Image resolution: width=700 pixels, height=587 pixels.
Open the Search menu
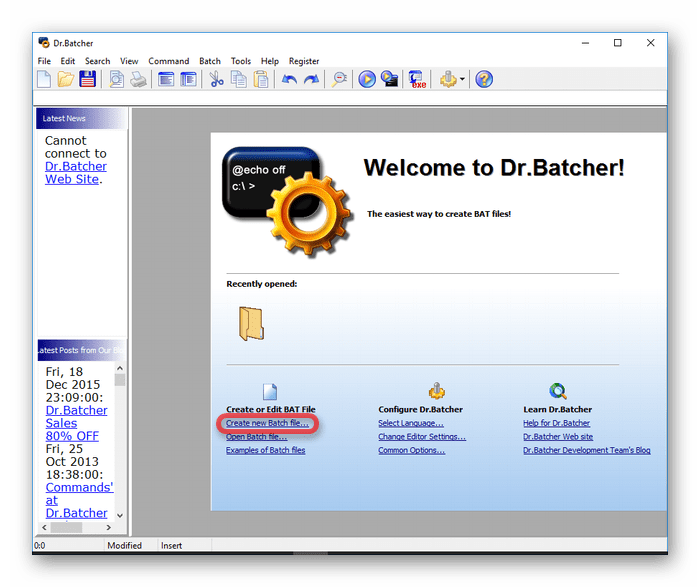click(97, 61)
